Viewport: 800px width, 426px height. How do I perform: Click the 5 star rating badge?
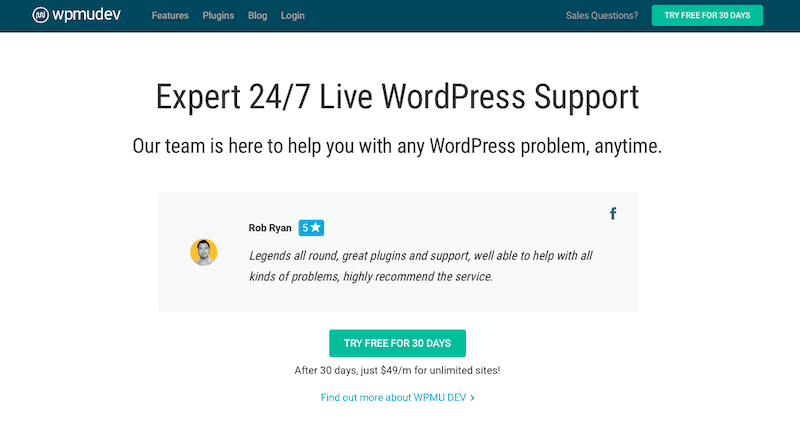click(311, 228)
